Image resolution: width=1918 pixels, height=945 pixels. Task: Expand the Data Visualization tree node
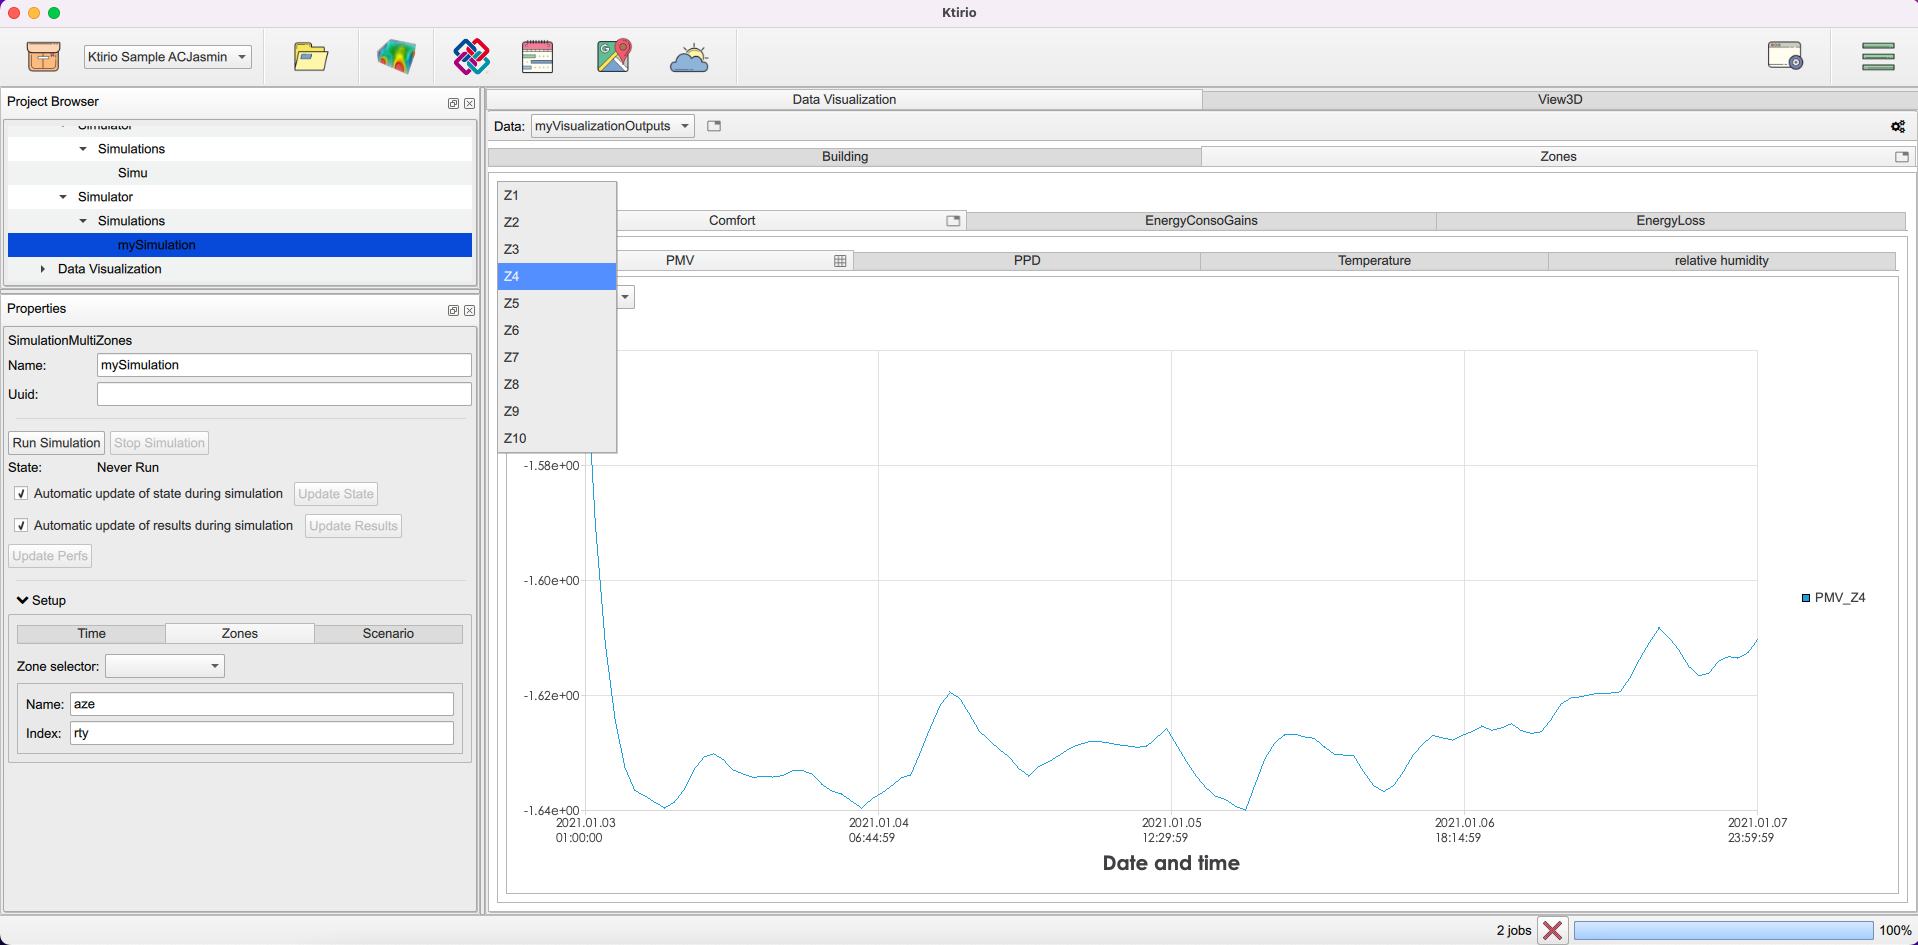point(42,269)
